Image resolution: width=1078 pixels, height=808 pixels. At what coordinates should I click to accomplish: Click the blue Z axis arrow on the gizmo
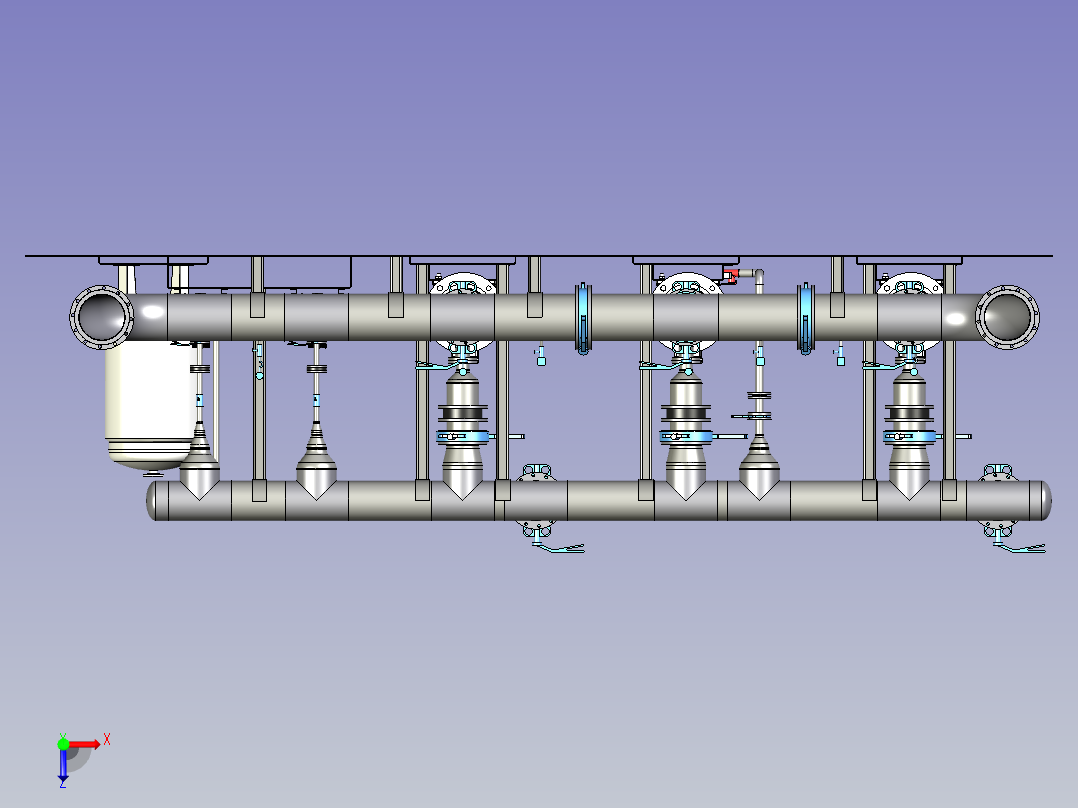pyautogui.click(x=63, y=764)
